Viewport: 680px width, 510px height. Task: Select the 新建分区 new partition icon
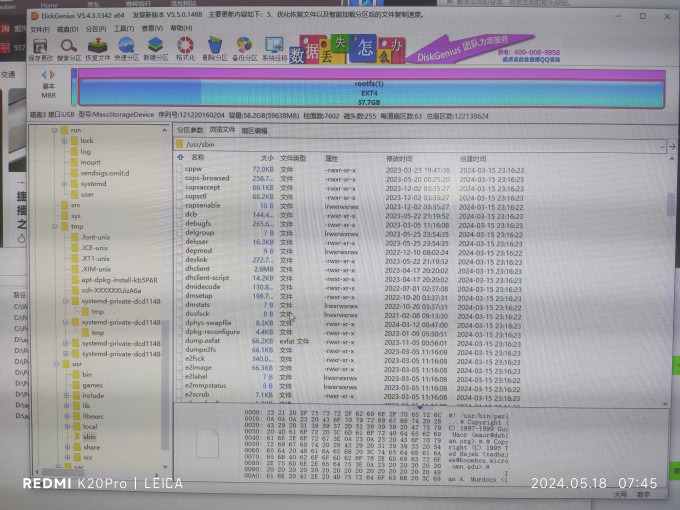pos(156,49)
